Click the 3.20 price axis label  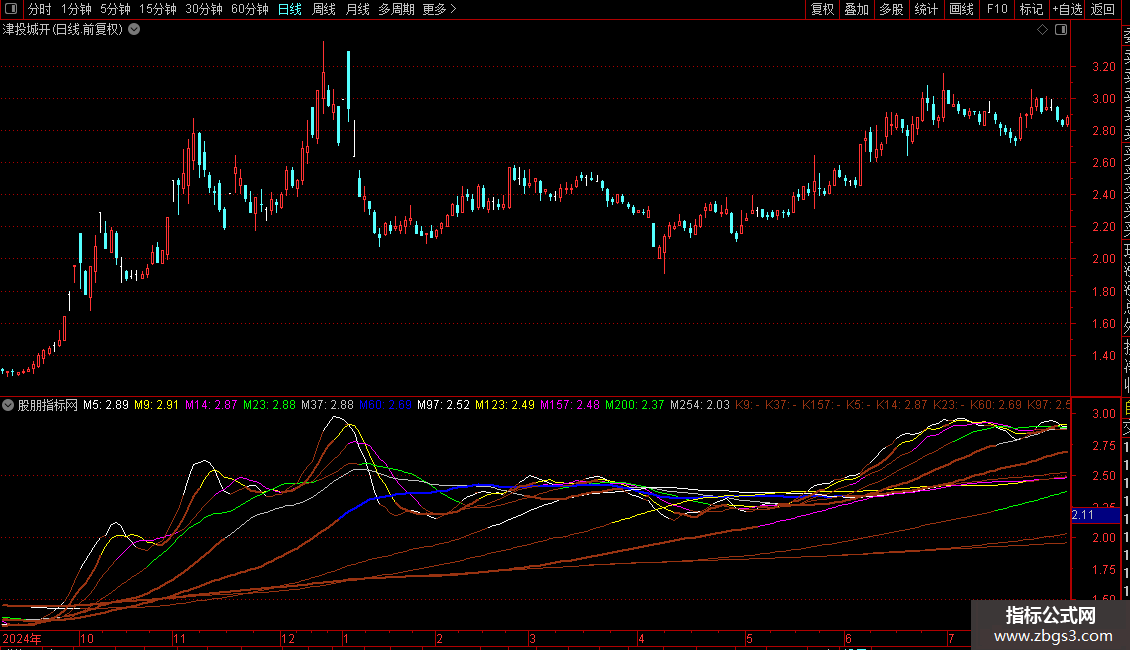click(1103, 66)
